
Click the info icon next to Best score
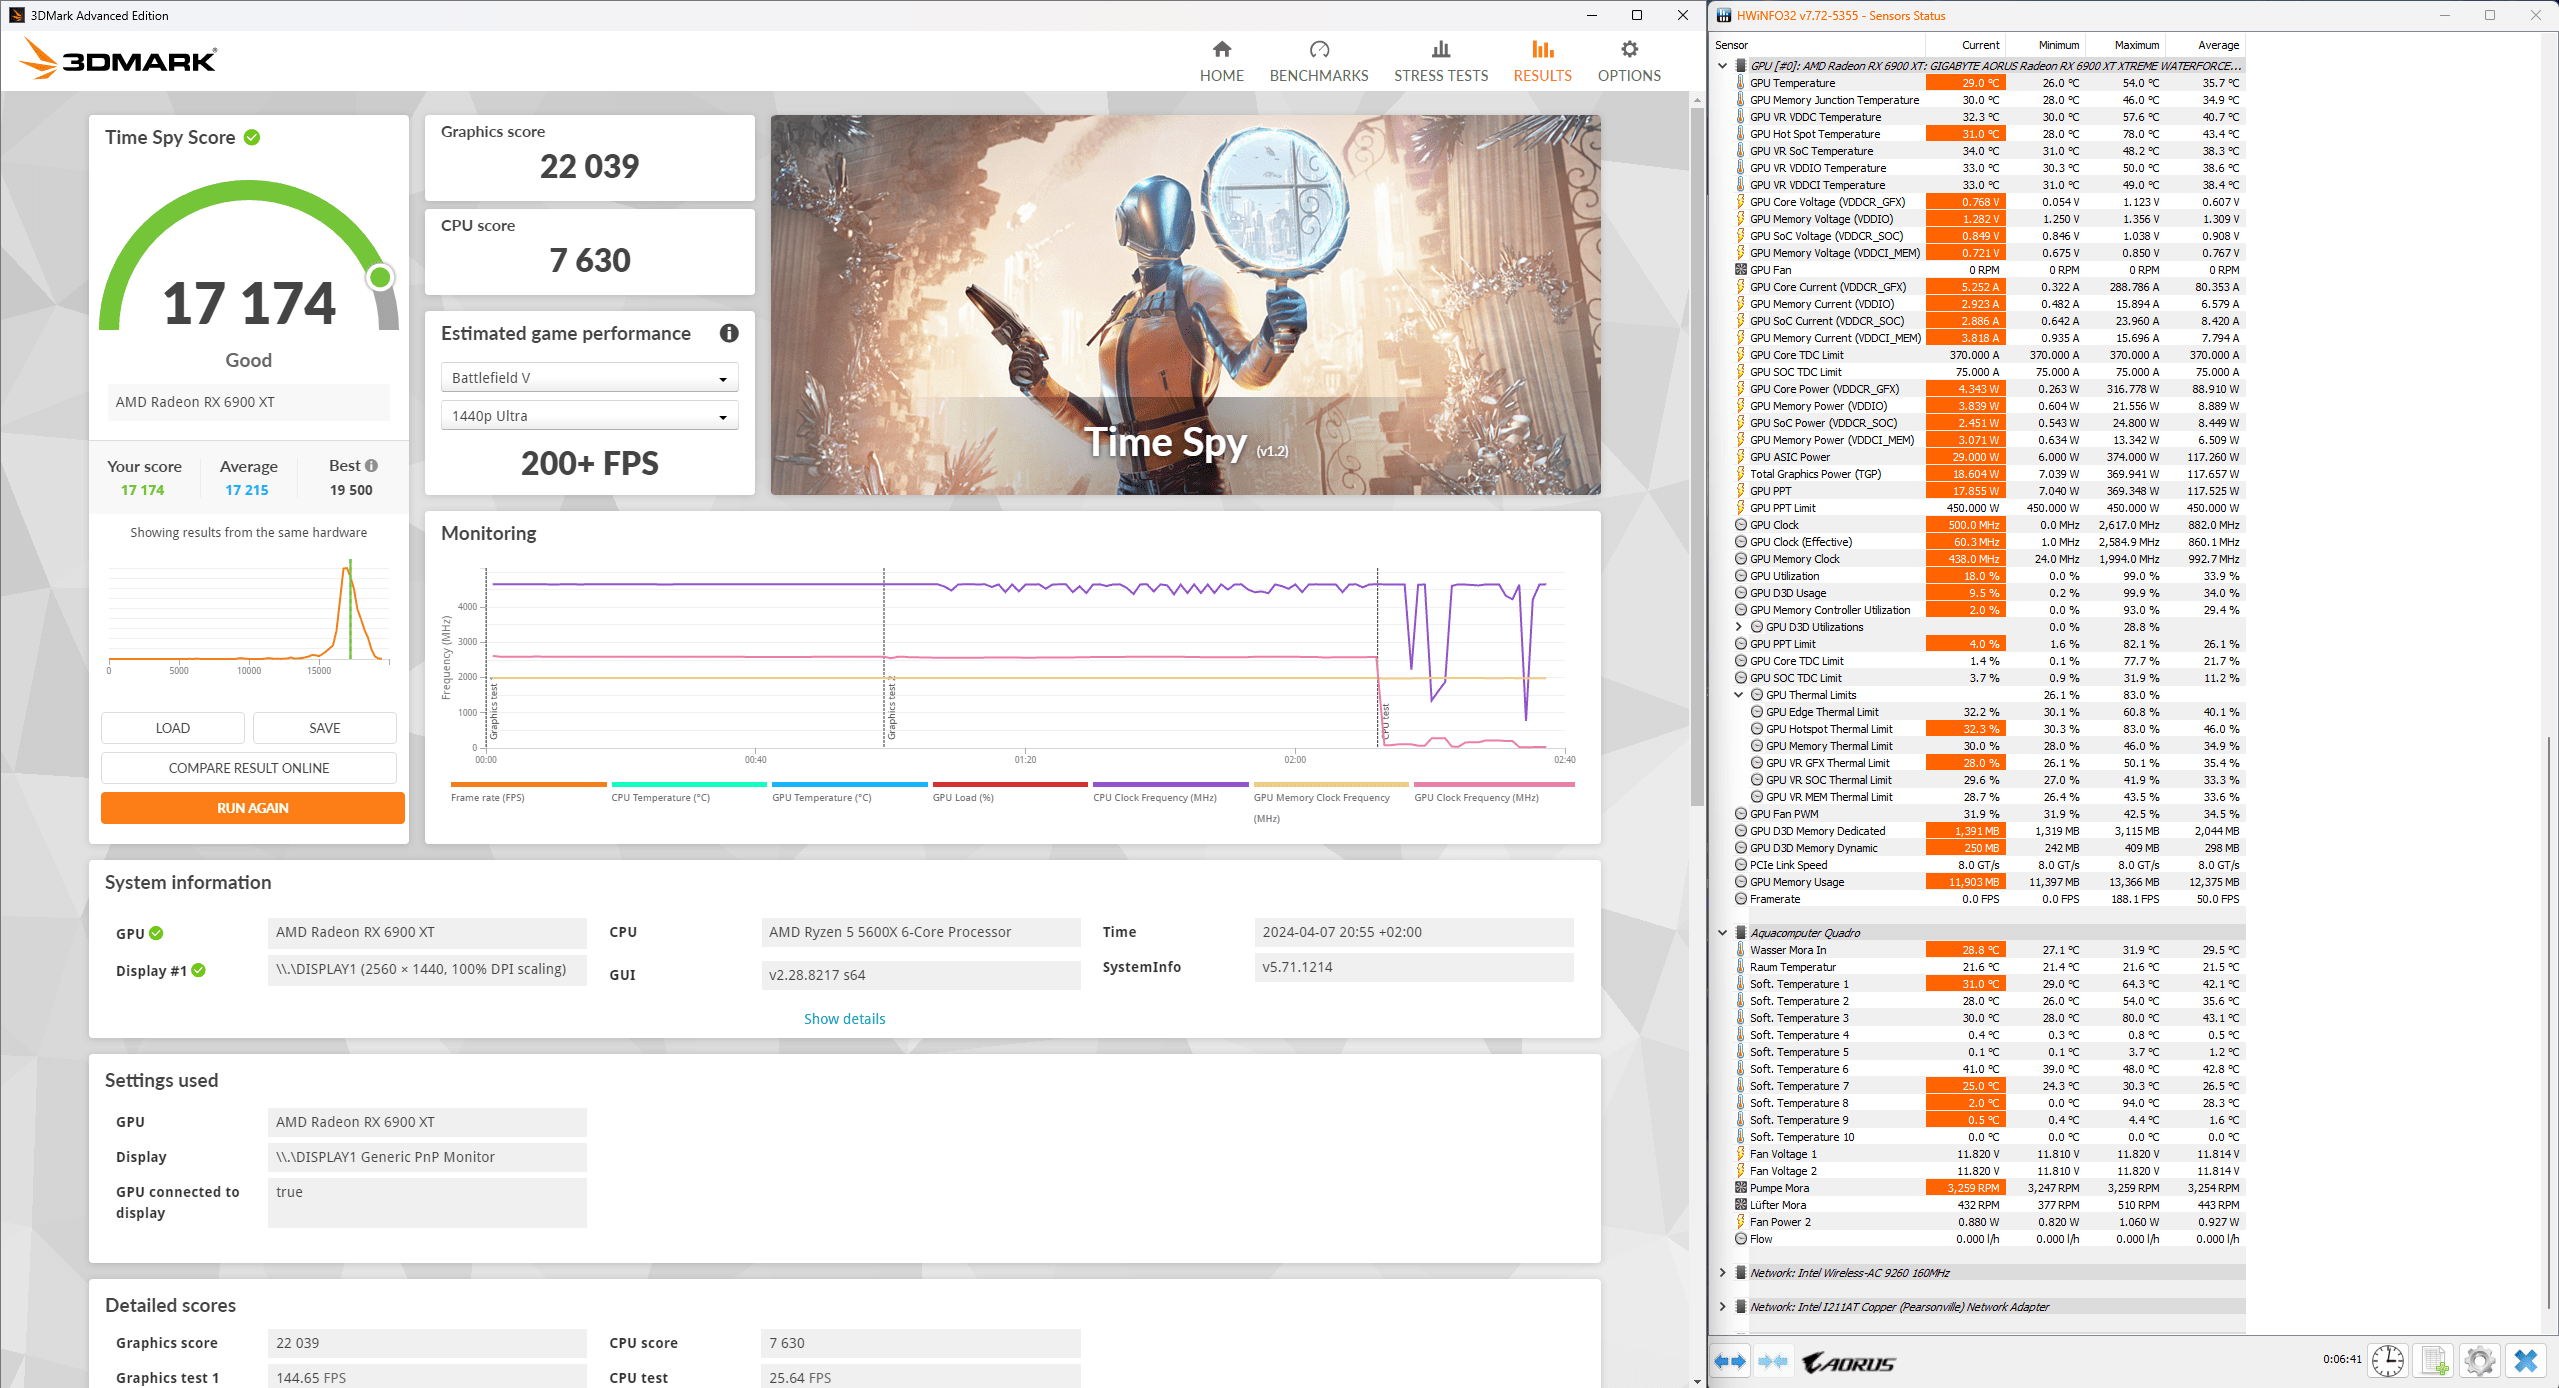(371, 466)
